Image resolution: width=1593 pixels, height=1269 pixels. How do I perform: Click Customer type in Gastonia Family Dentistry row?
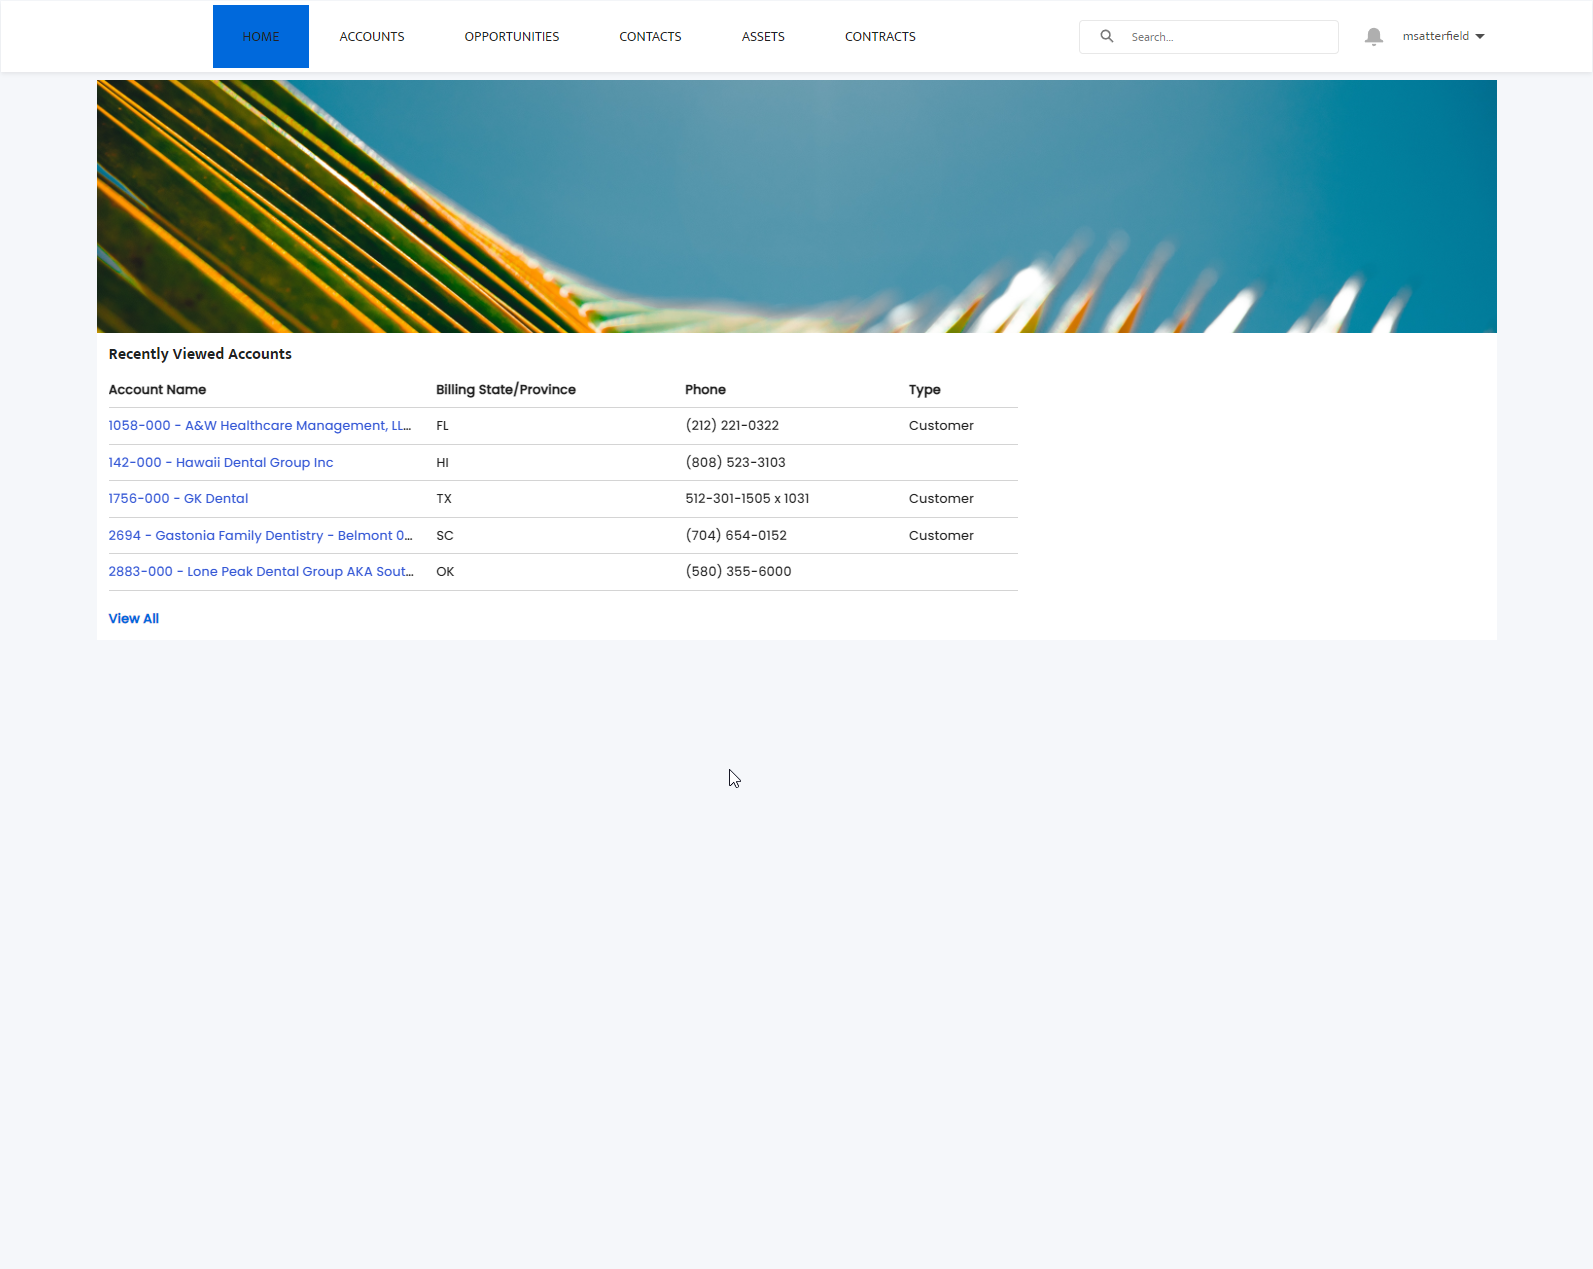click(x=941, y=536)
